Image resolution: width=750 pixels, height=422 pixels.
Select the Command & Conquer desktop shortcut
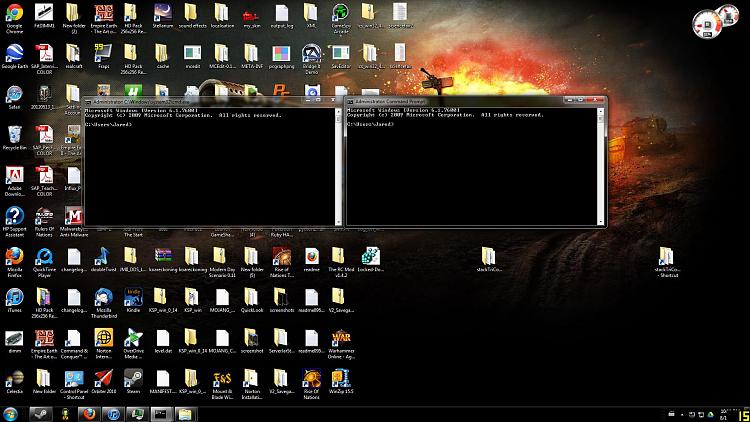(74, 344)
